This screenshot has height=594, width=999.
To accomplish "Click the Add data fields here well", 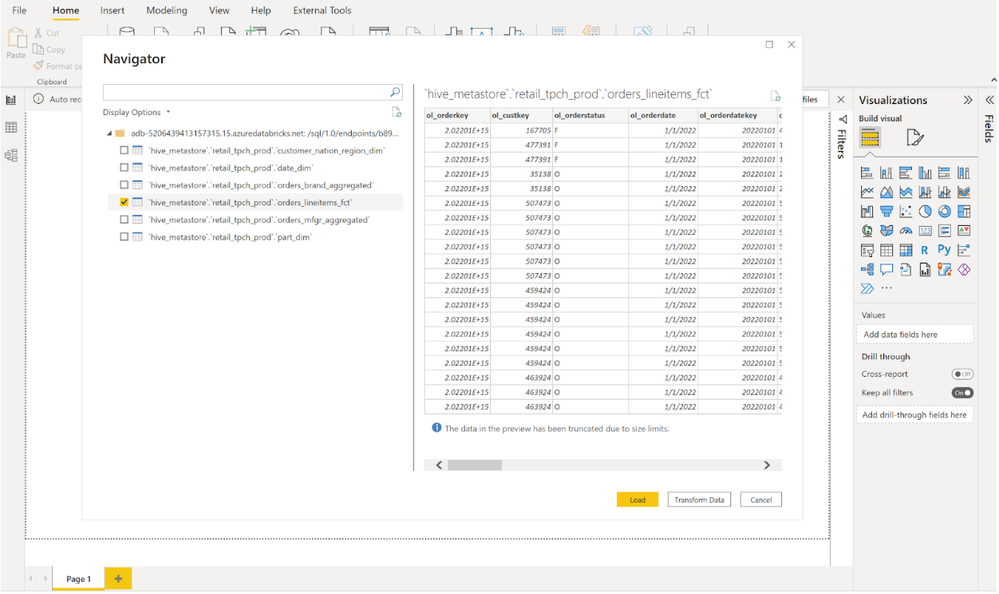I will [x=914, y=335].
